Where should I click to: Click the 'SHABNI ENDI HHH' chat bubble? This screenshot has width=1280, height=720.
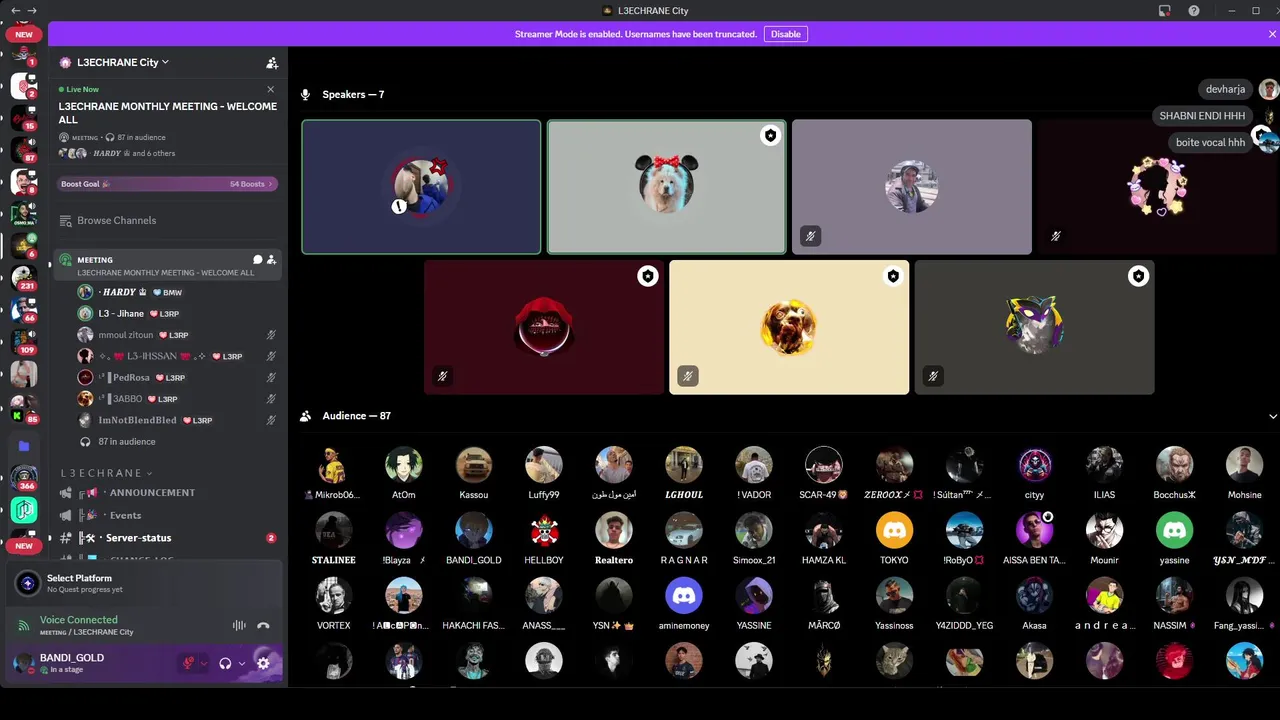[x=1202, y=116]
